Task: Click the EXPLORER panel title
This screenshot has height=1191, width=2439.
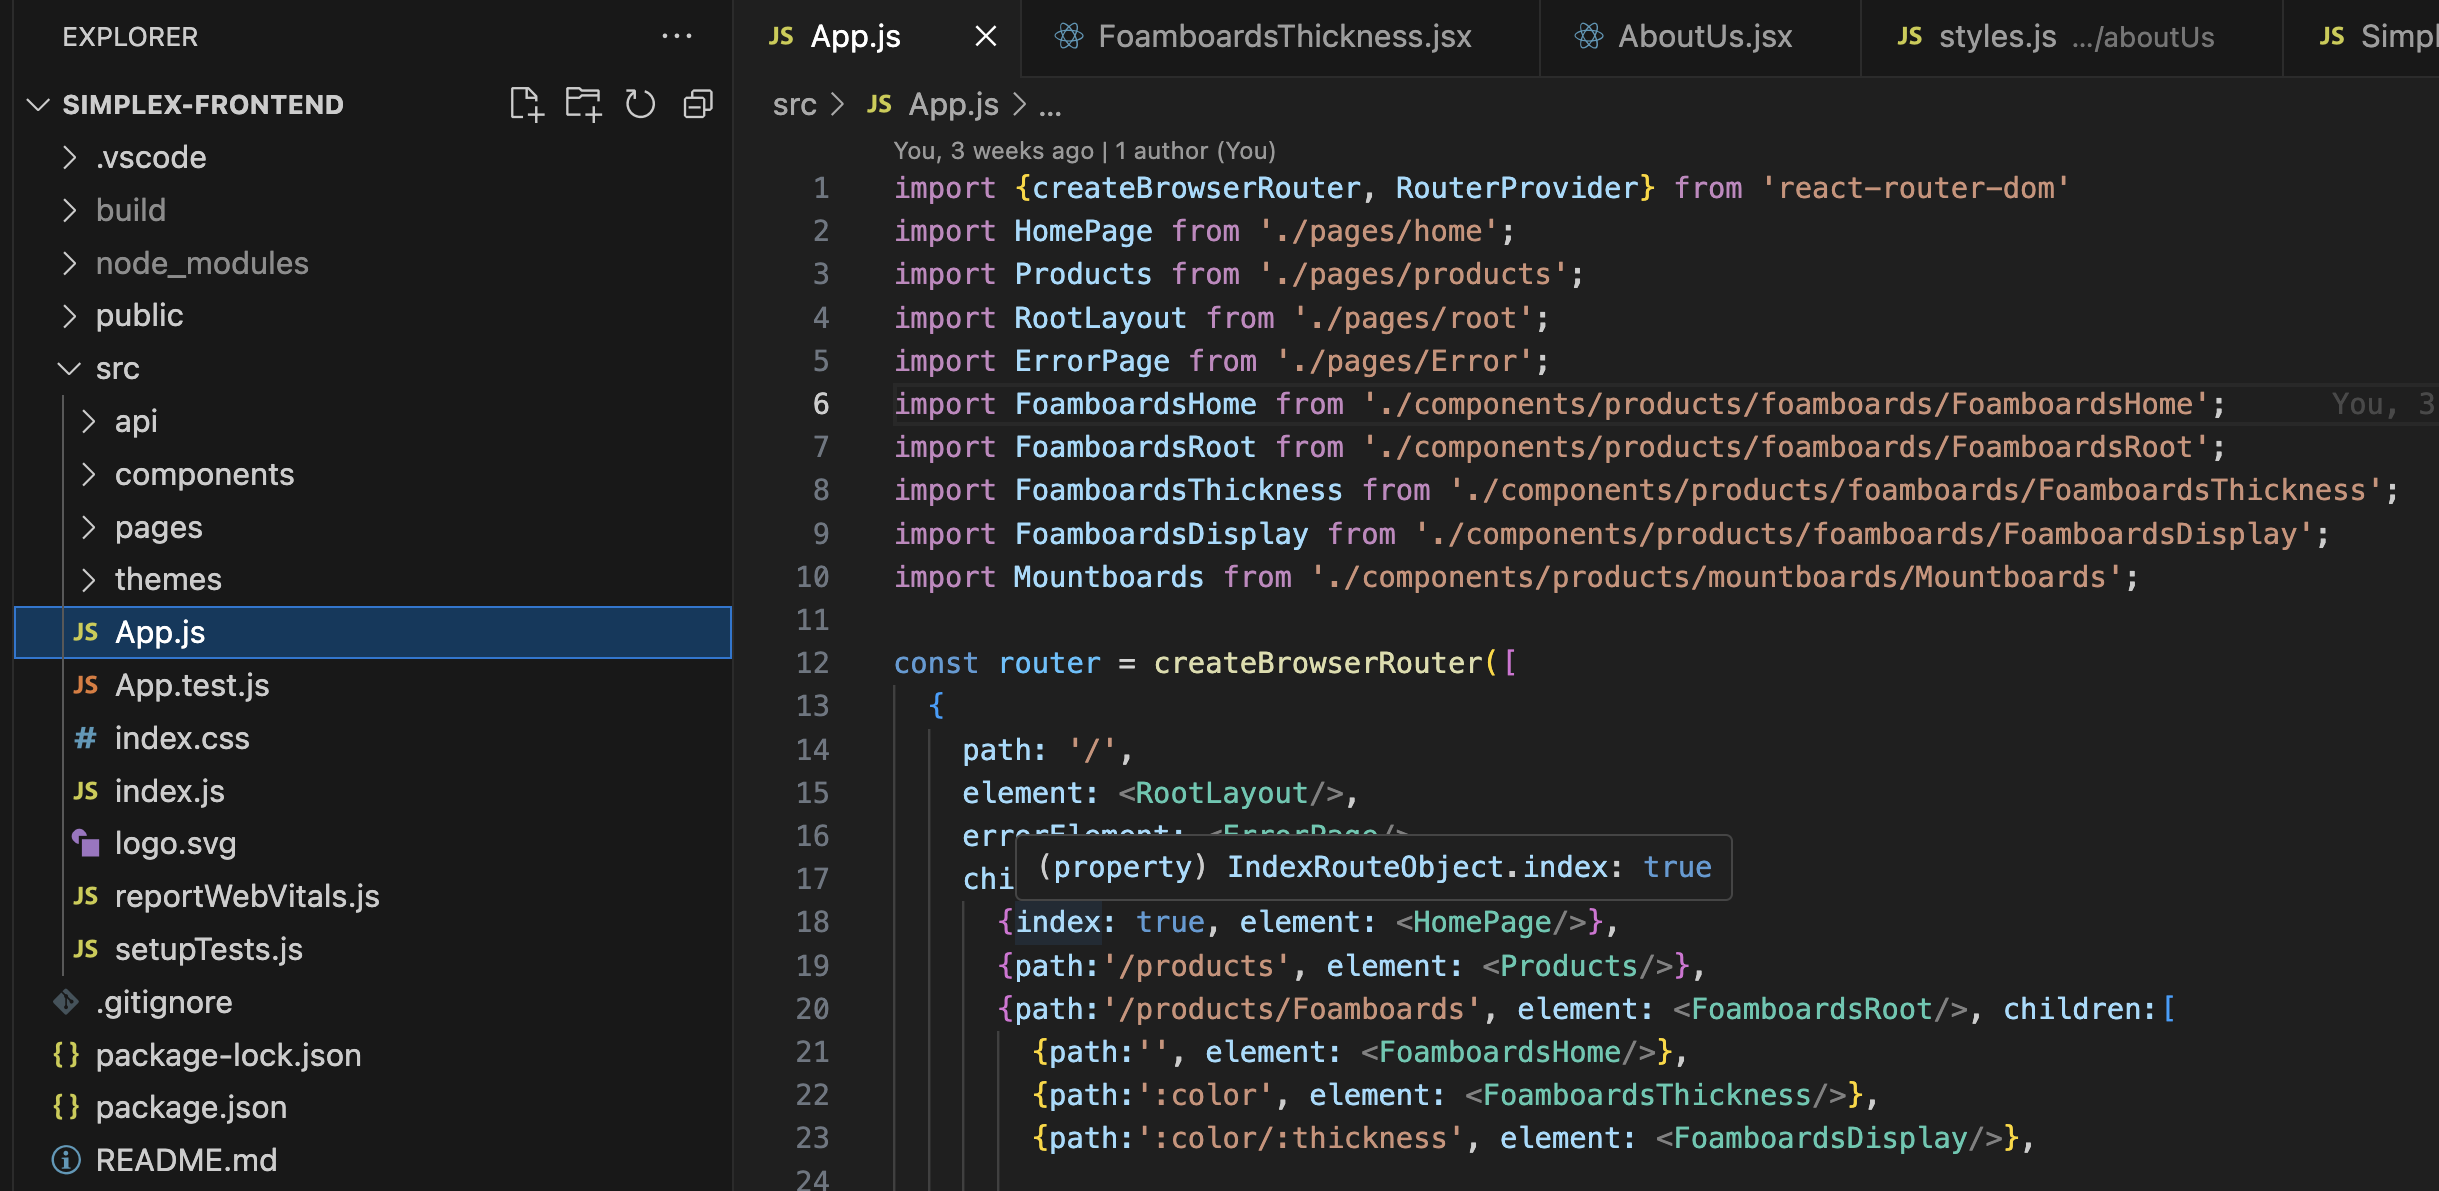Action: click(130, 37)
